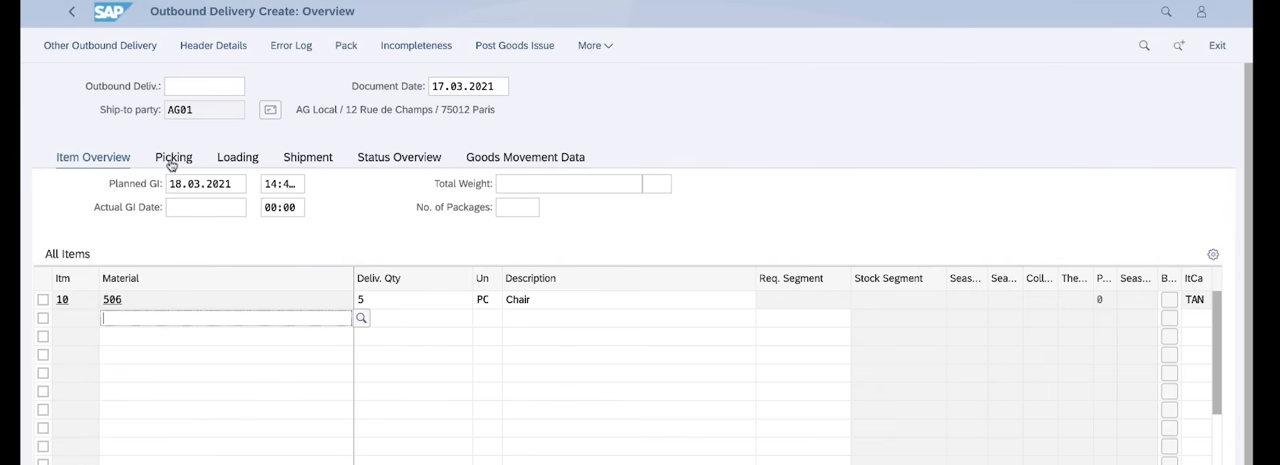Open Incompleteness check
This screenshot has height=465, width=1280.
point(416,46)
